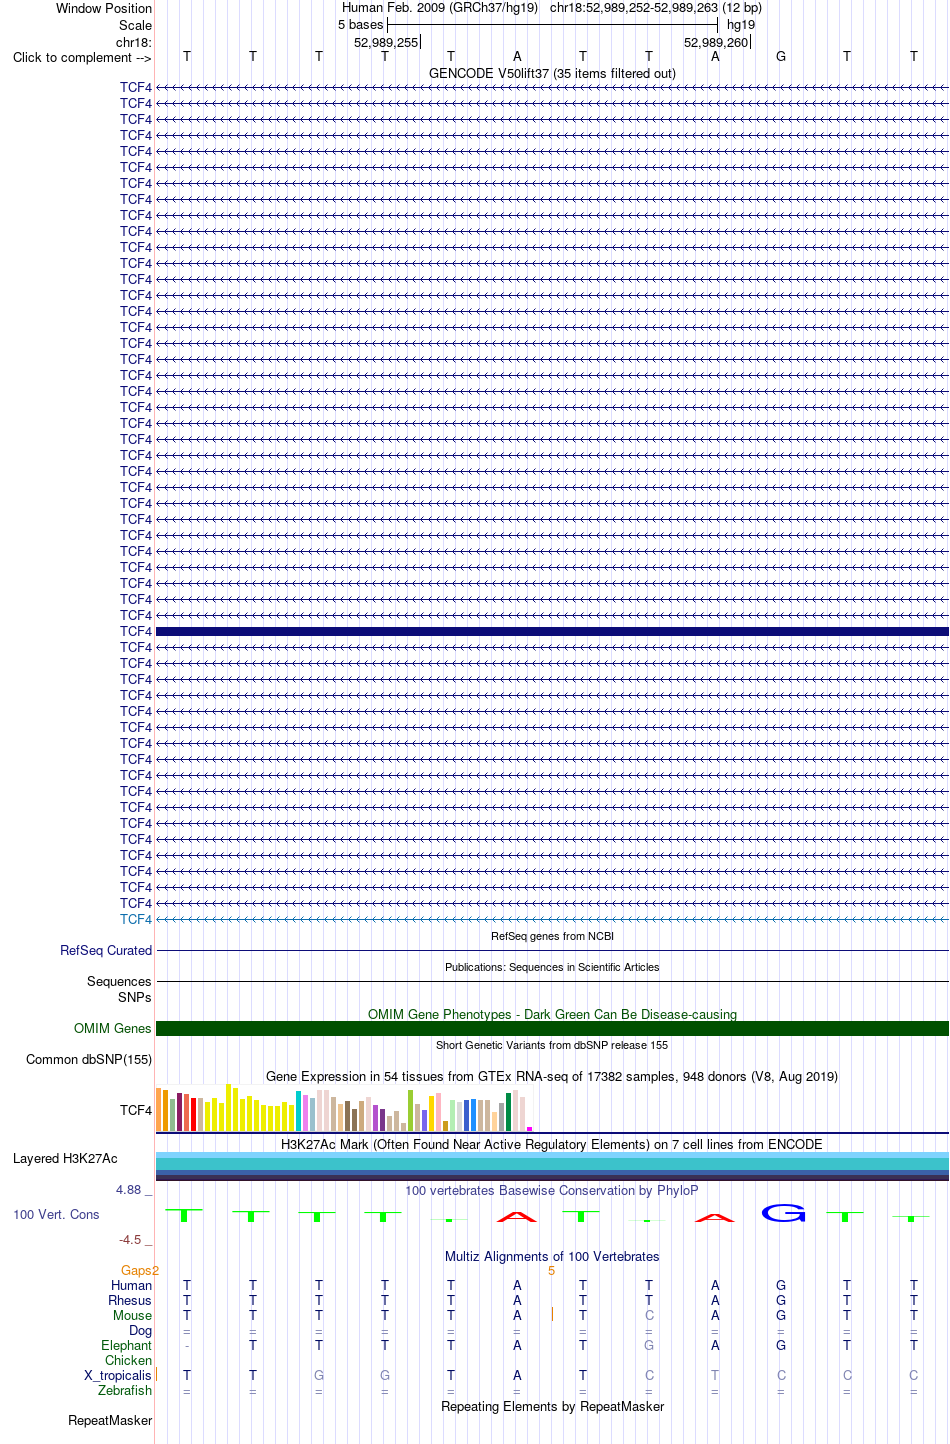Click the layered H3K27Ac cyan signal band
This screenshot has height=1444, width=950.
coord(552,1166)
